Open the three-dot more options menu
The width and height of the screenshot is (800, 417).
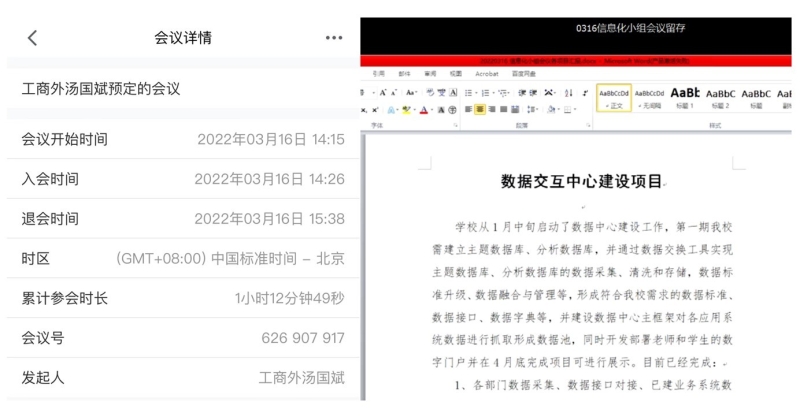tap(333, 38)
